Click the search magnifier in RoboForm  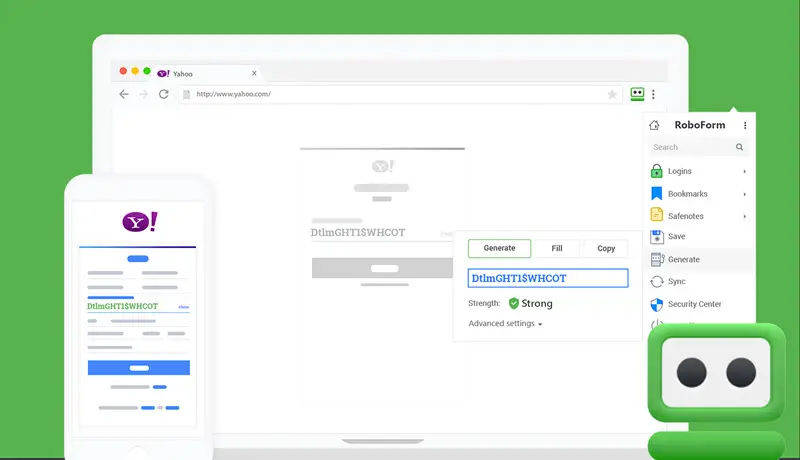pyautogui.click(x=739, y=147)
